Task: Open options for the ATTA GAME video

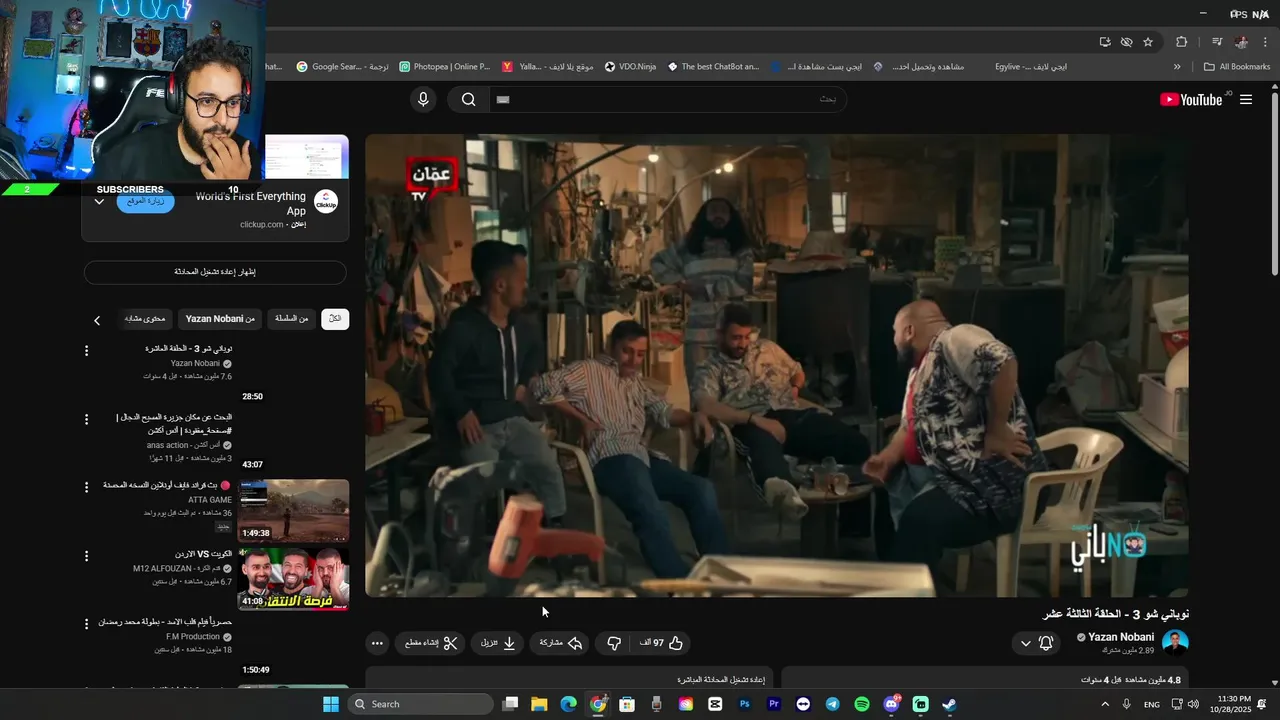Action: (86, 487)
